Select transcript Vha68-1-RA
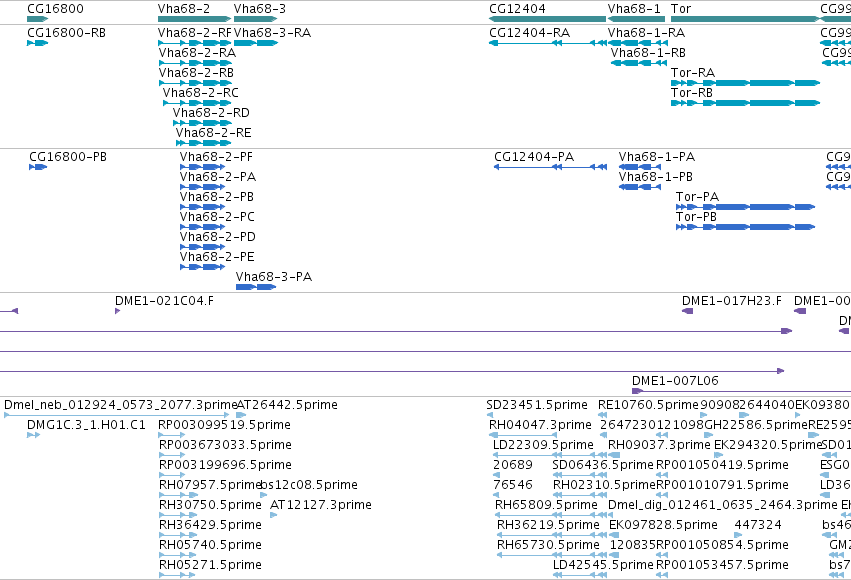Viewport: 851px width, 580px height. [x=637, y=43]
